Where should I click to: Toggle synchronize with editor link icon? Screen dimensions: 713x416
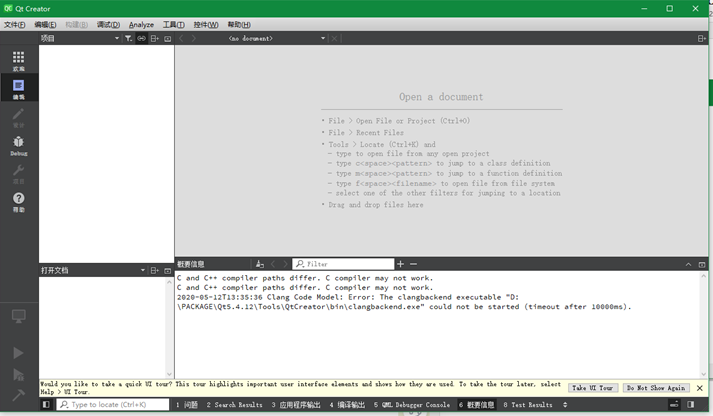click(141, 39)
